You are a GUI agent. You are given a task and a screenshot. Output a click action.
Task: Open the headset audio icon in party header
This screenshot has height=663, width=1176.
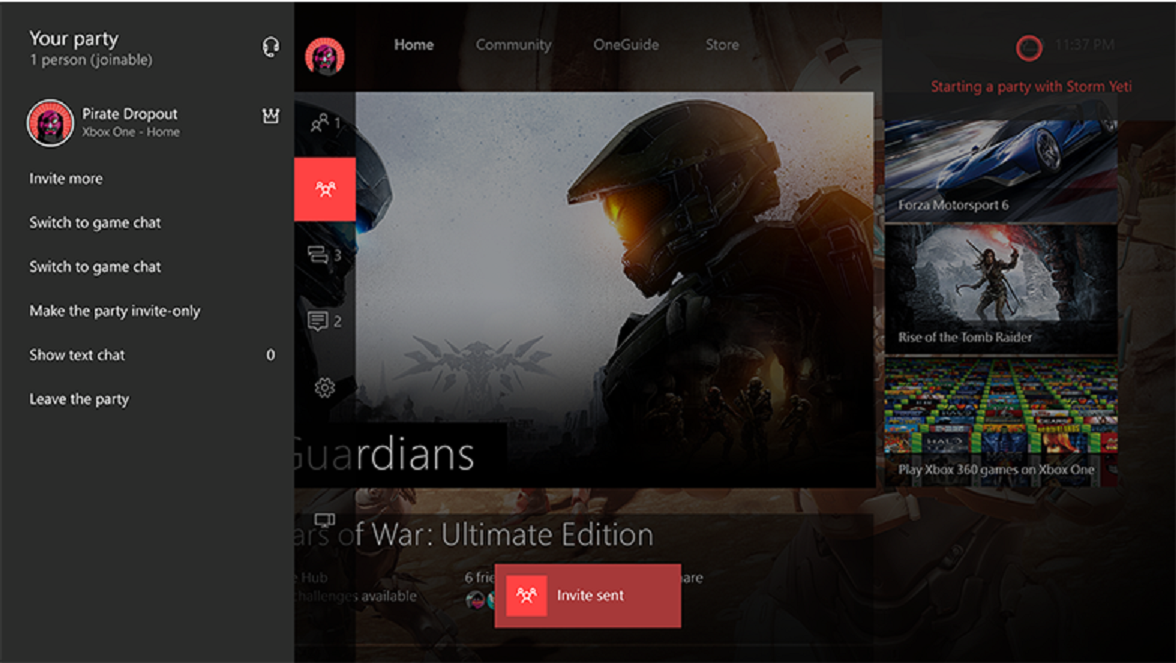(270, 47)
